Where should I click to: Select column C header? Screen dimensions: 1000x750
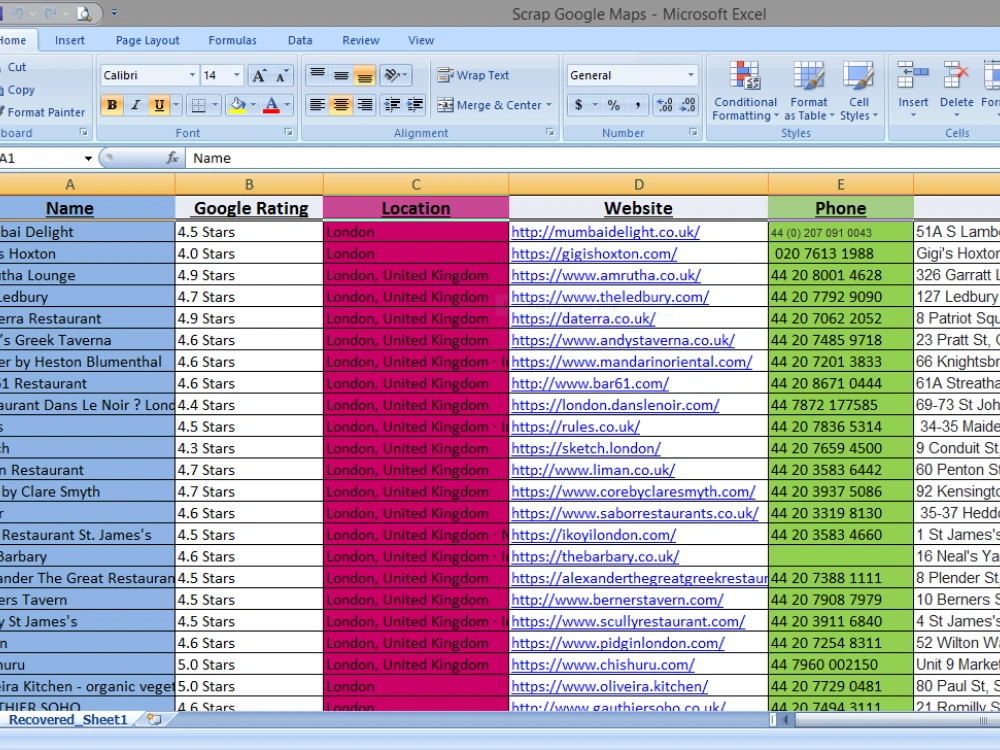click(x=416, y=184)
